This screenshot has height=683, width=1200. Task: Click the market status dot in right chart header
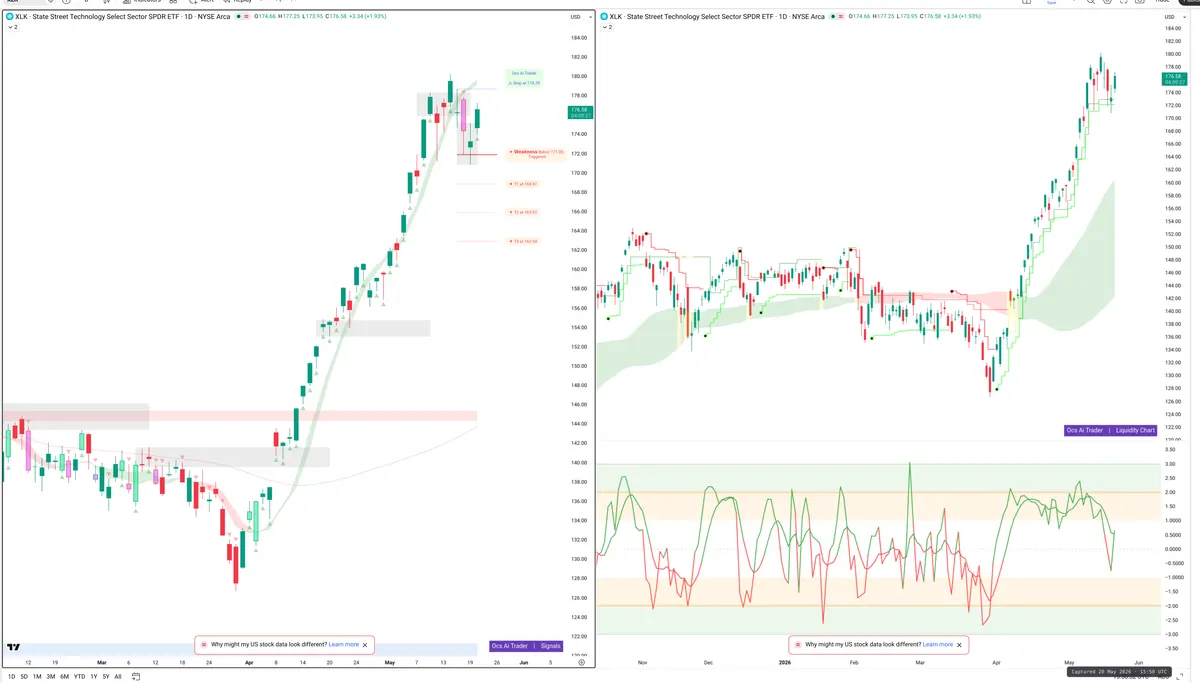(835, 17)
